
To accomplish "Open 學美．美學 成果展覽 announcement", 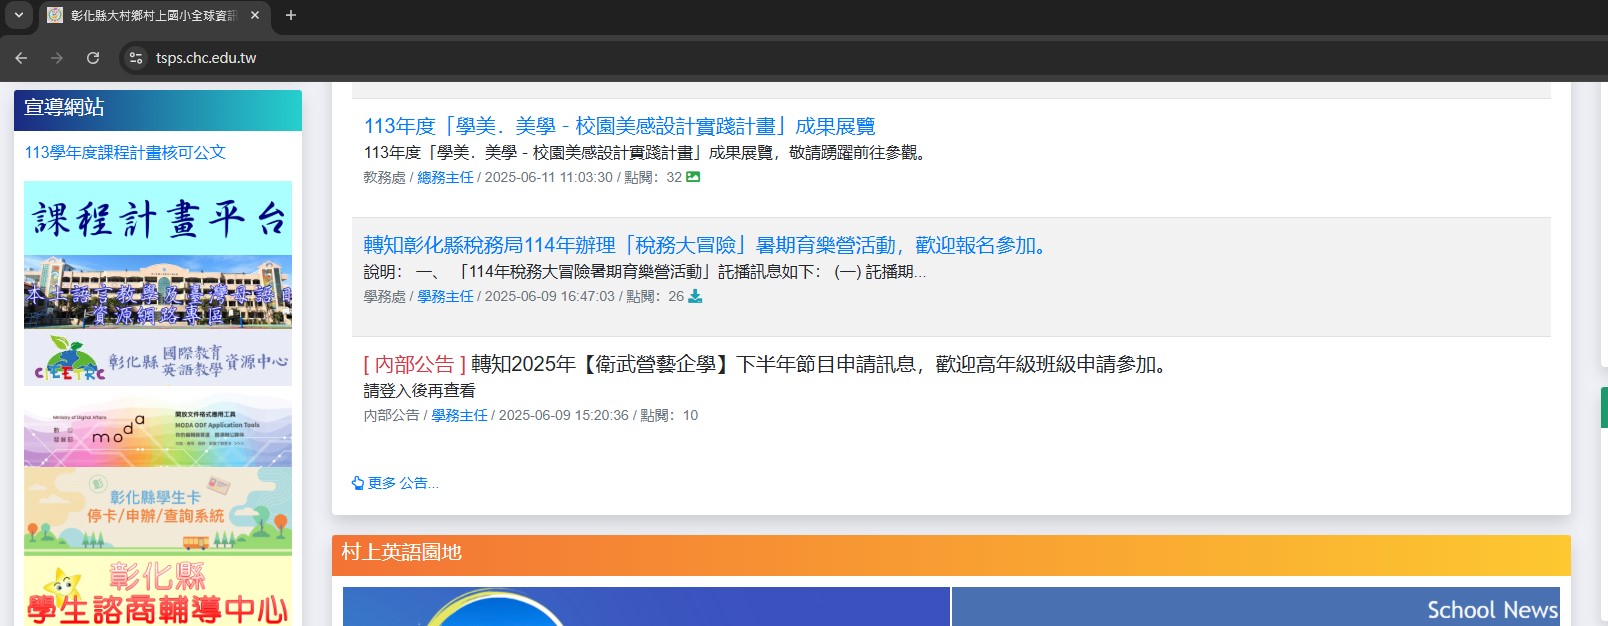I will pyautogui.click(x=619, y=126).
